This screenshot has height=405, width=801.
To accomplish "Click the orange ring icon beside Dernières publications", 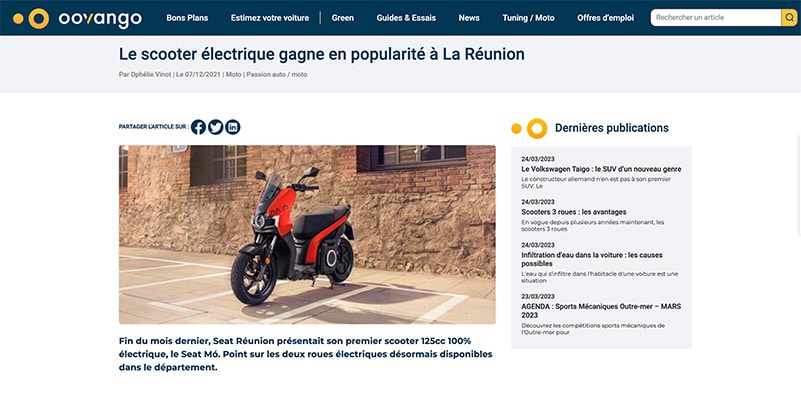I will (x=537, y=128).
